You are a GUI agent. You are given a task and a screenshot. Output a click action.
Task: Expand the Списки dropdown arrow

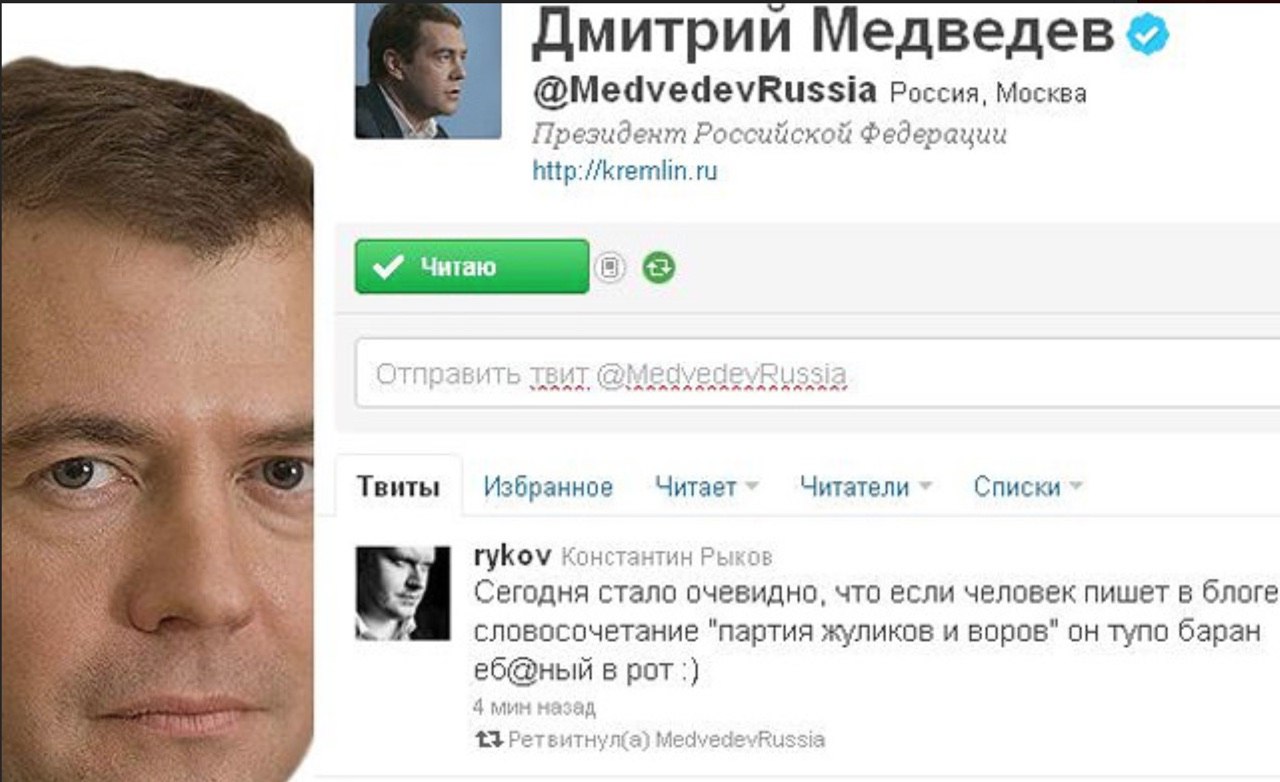click(1076, 488)
